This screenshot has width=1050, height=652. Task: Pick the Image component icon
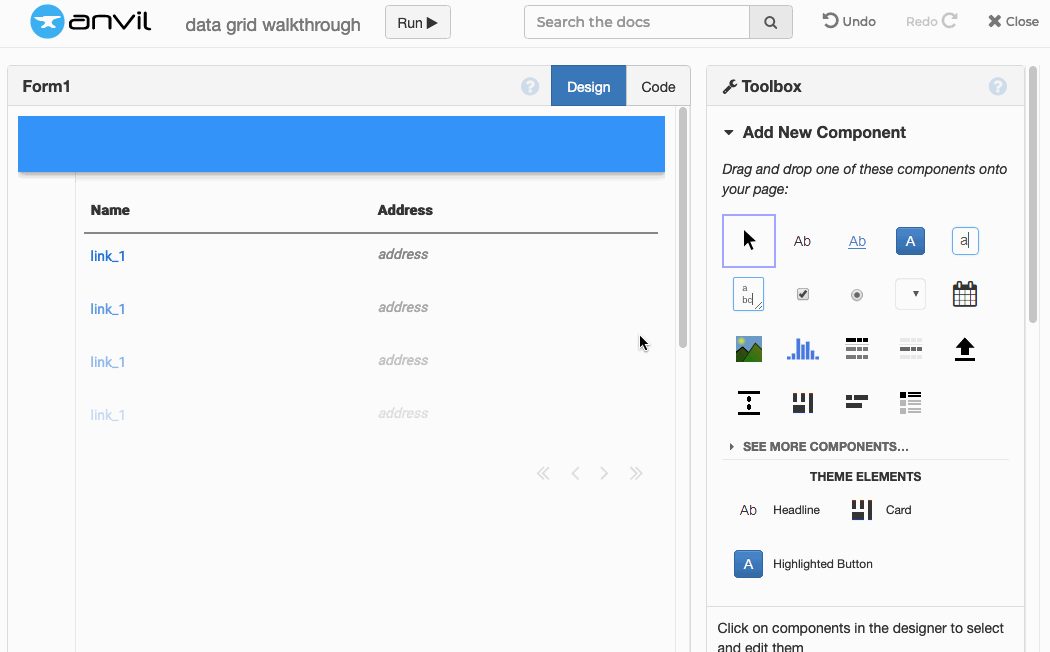point(749,349)
